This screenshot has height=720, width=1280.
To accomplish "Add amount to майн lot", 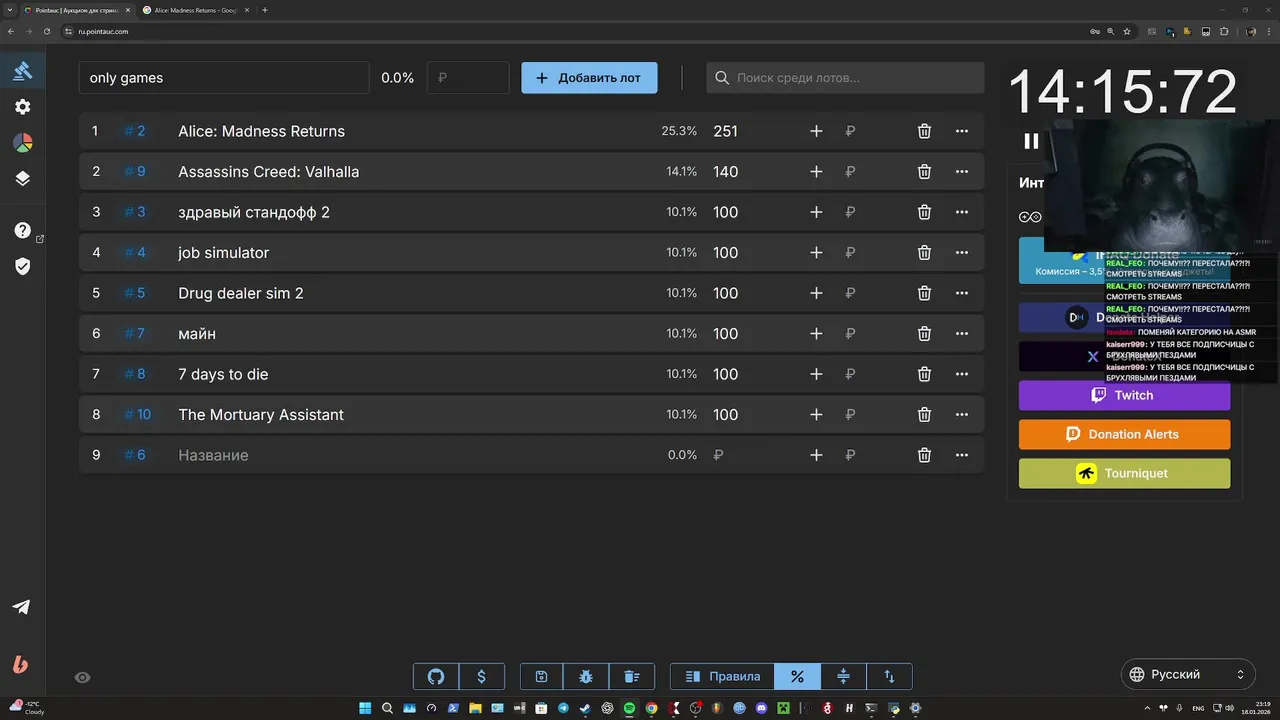I will click(816, 333).
